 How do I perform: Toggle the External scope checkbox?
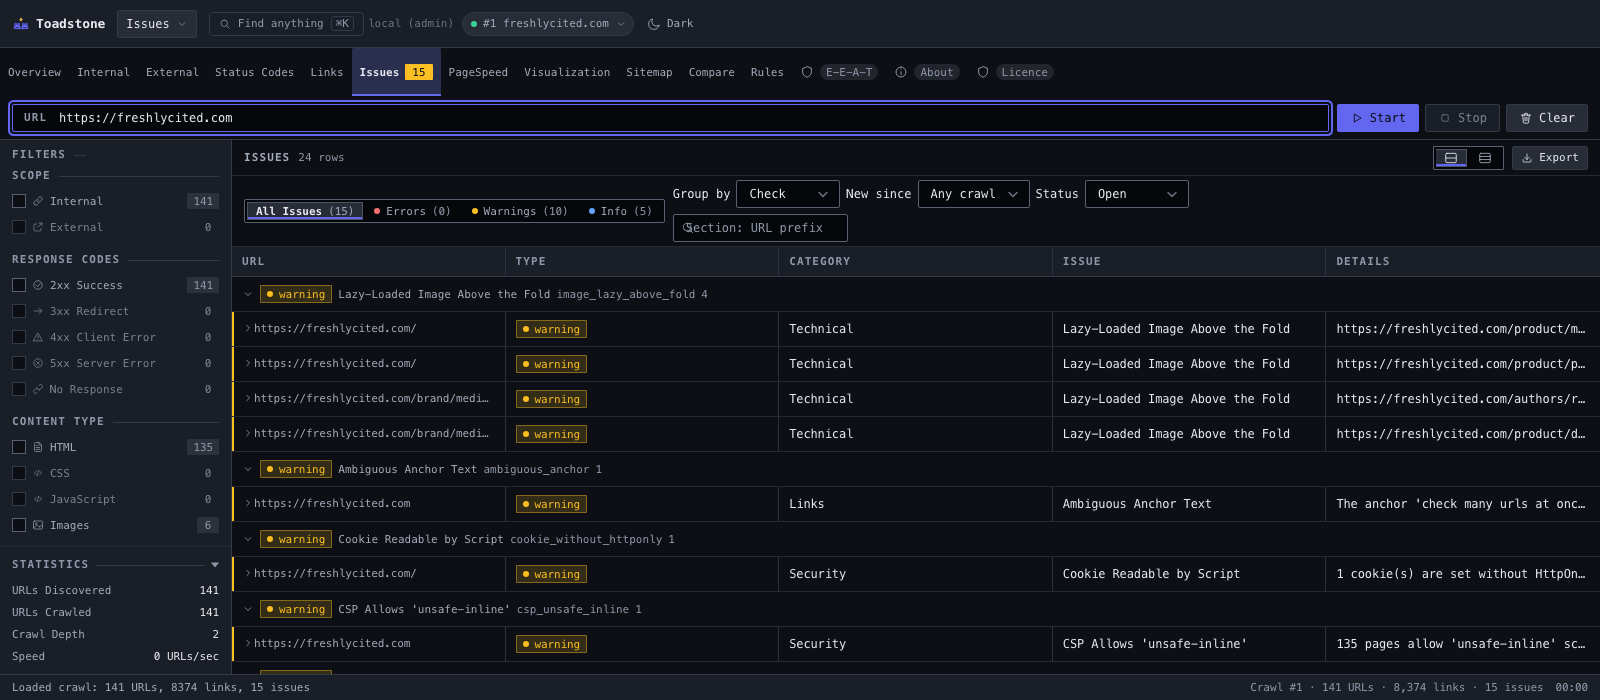pyautogui.click(x=19, y=227)
